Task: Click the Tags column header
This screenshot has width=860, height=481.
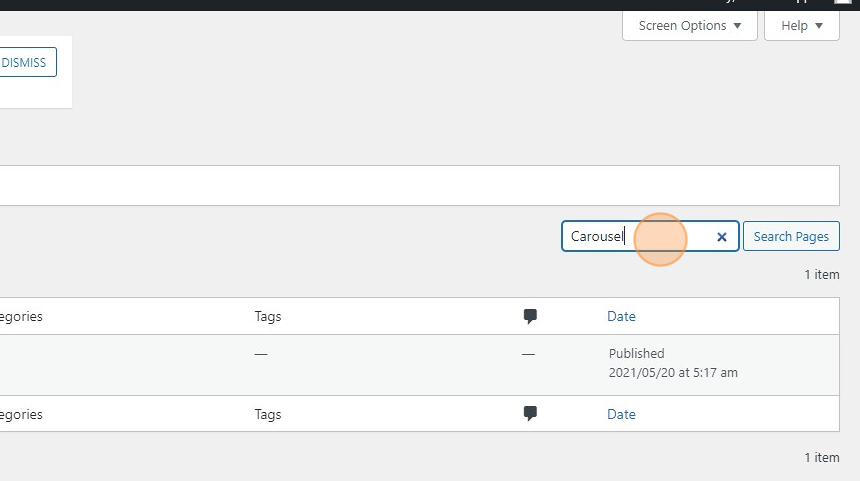Action: (x=268, y=316)
